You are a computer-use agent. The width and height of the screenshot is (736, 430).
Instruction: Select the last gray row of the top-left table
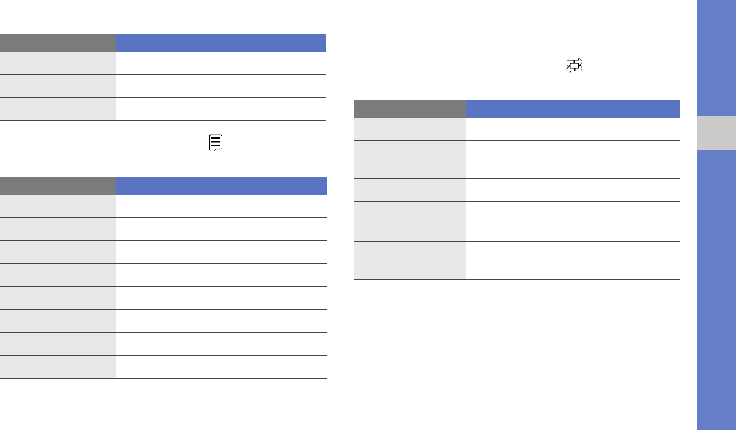click(57, 109)
